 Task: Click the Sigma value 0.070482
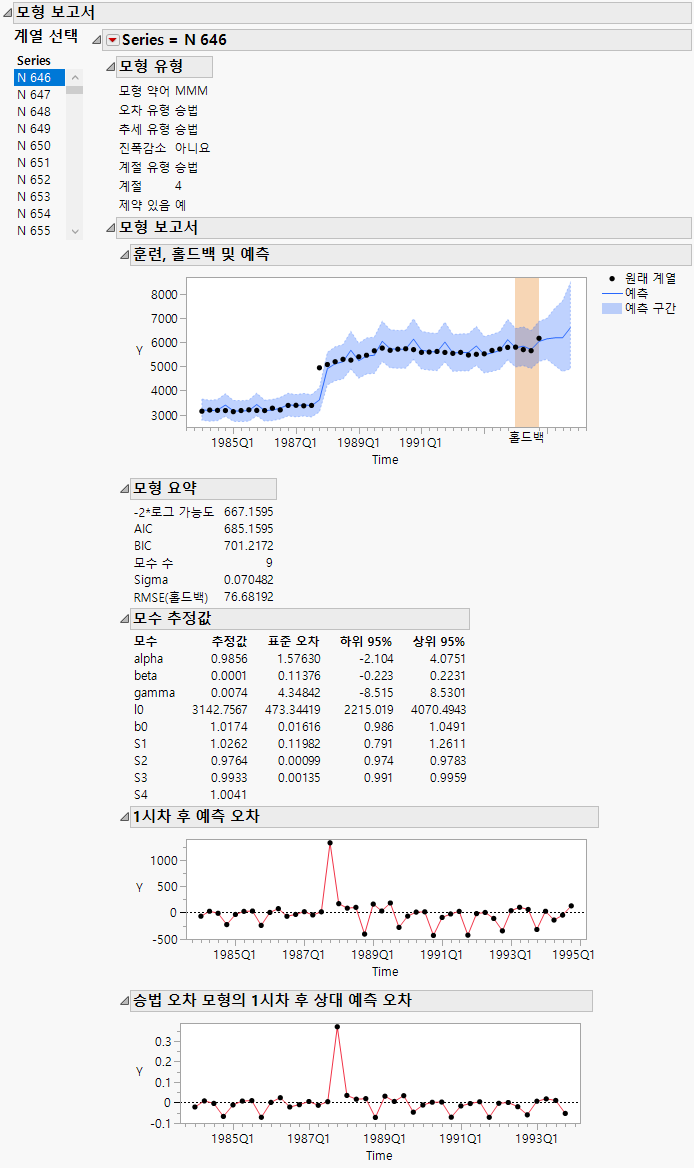(249, 580)
